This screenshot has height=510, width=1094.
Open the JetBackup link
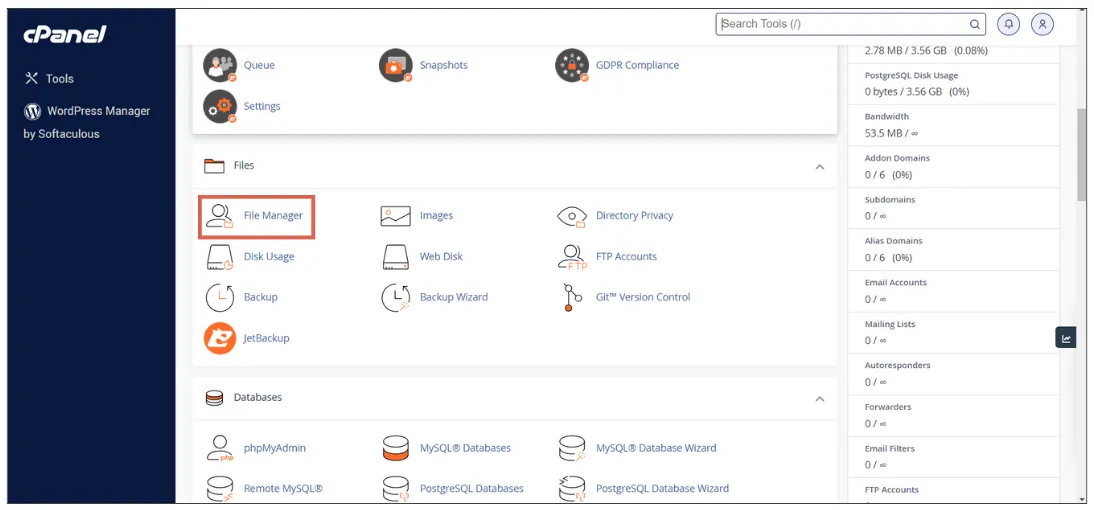pyautogui.click(x=267, y=338)
